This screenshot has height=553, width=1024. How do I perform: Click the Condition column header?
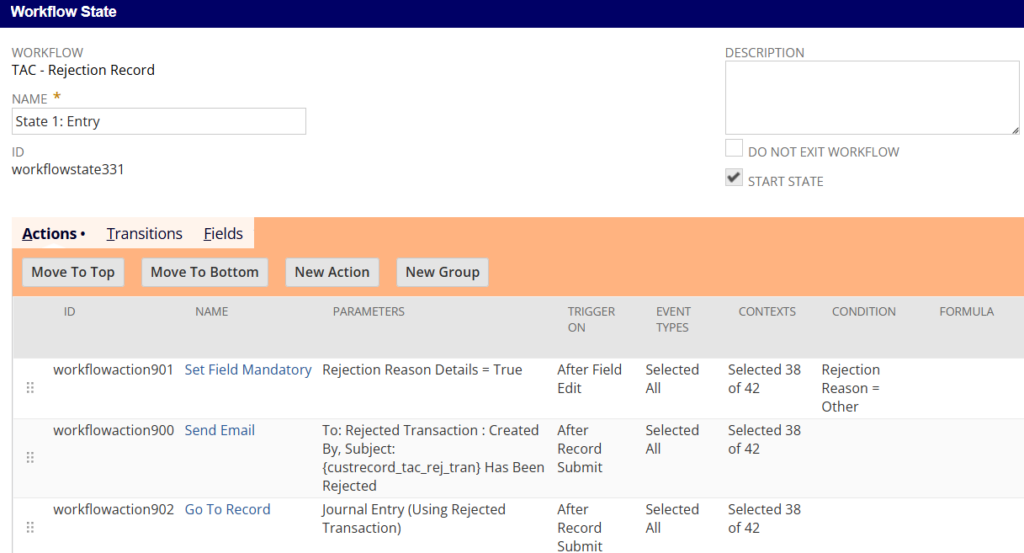863,311
